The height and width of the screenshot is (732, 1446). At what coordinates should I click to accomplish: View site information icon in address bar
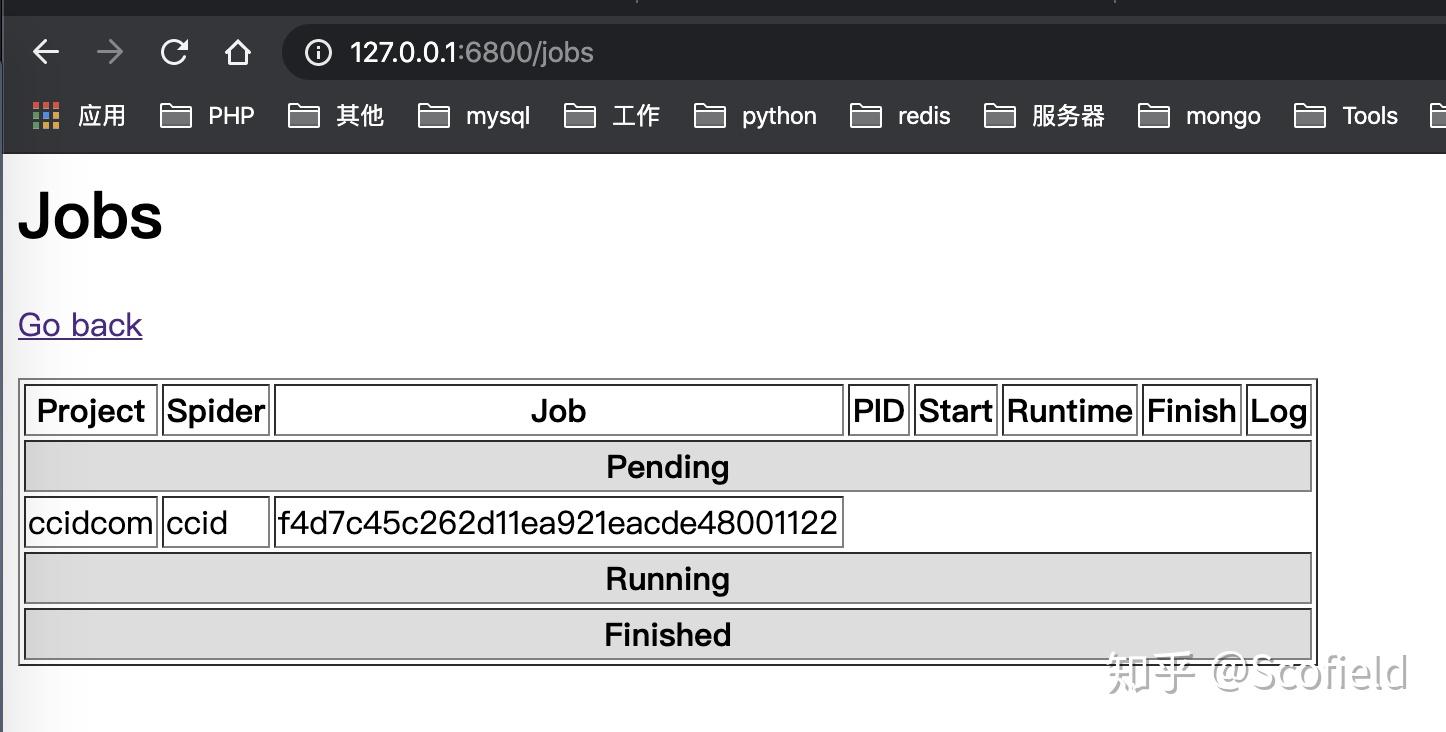[318, 52]
